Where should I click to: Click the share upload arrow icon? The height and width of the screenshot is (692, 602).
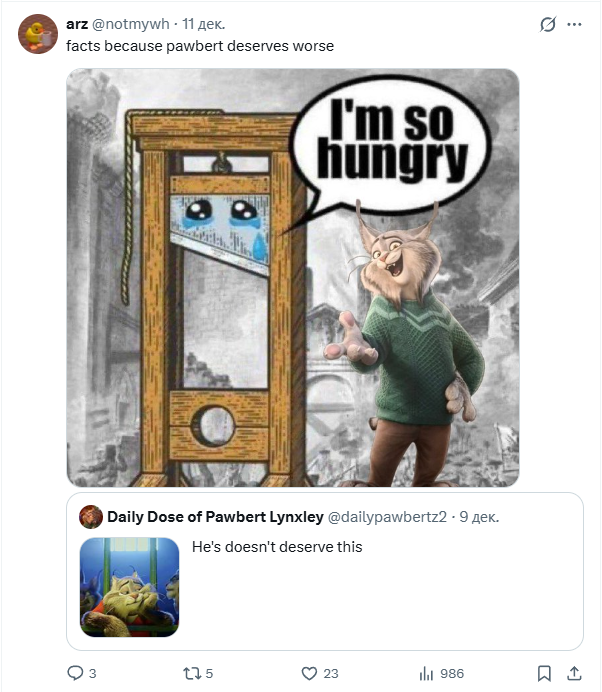pyautogui.click(x=574, y=673)
